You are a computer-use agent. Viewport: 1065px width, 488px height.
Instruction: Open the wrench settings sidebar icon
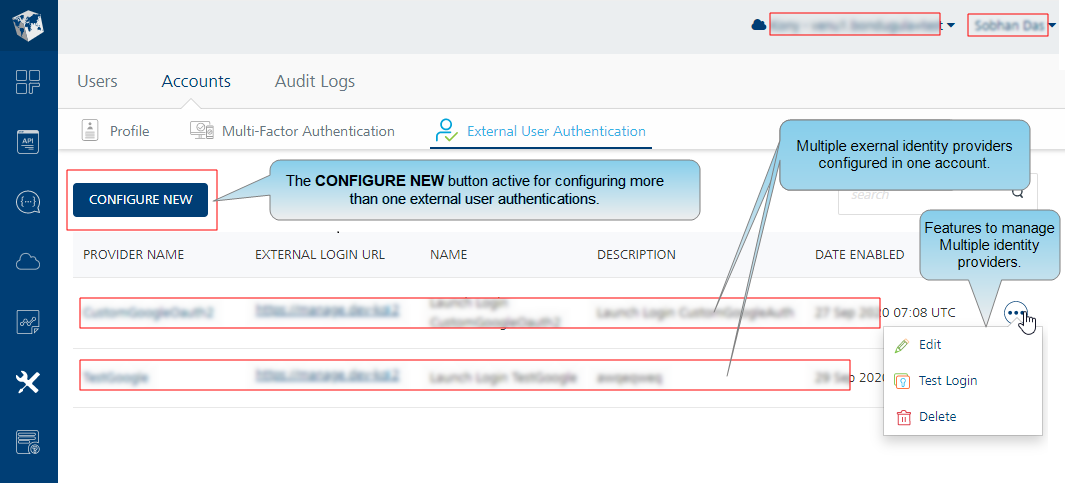pyautogui.click(x=28, y=382)
